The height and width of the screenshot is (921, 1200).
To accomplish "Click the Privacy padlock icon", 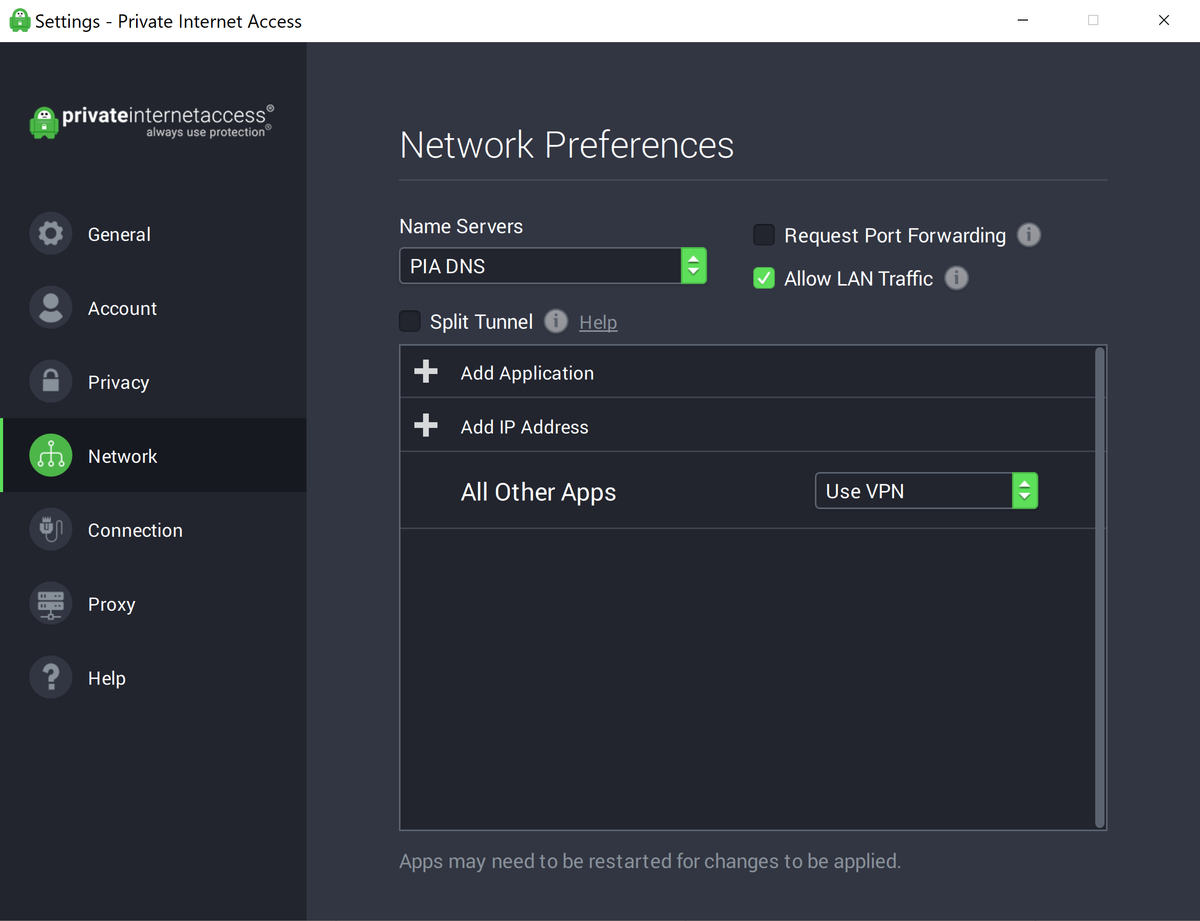I will pos(50,382).
